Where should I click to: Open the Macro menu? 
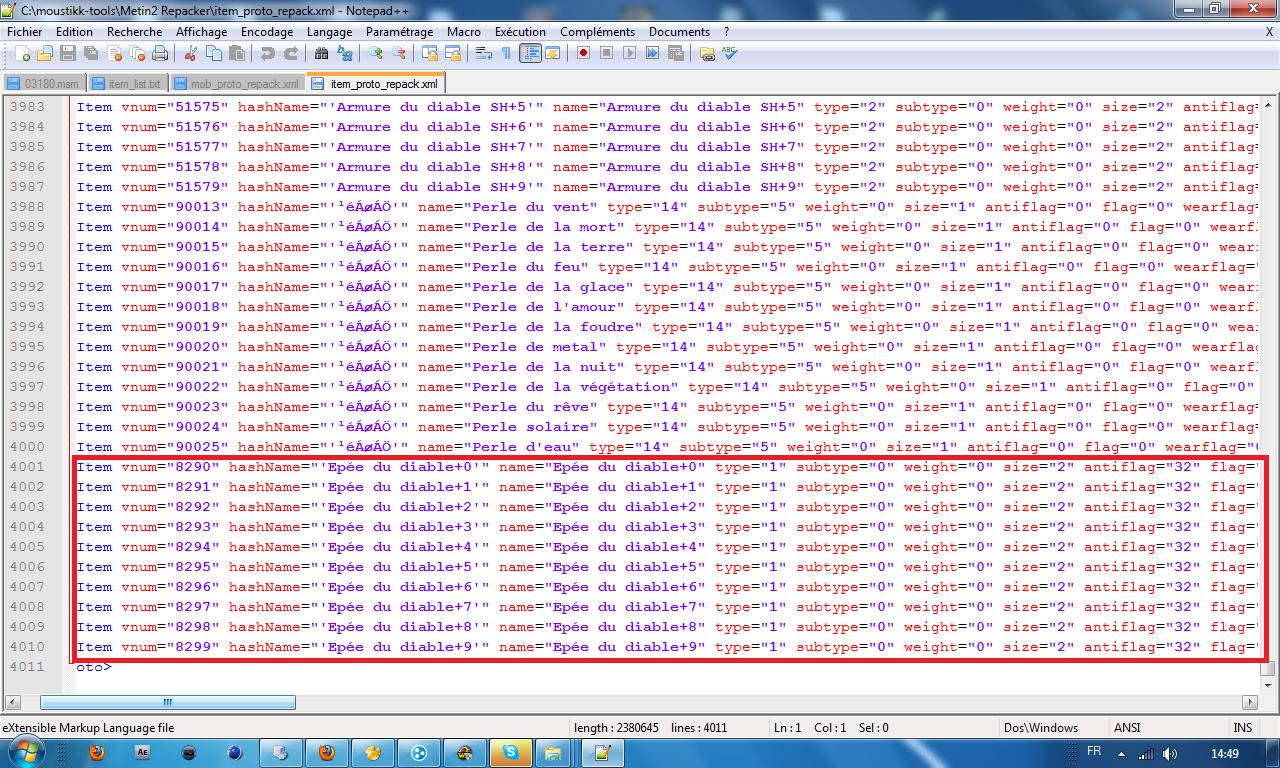[464, 32]
